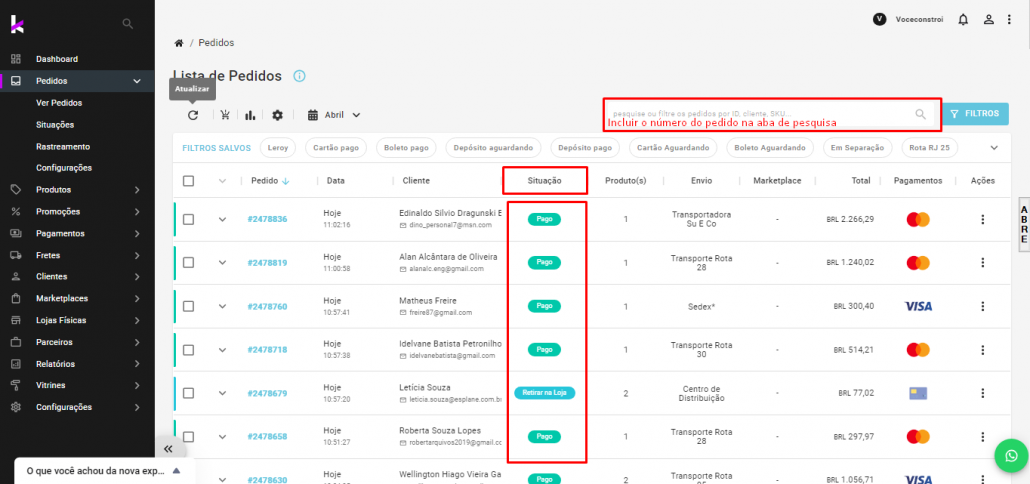Image resolution: width=1030 pixels, height=484 pixels.
Task: Open Rastreamento in the sidebar
Action: [x=62, y=146]
